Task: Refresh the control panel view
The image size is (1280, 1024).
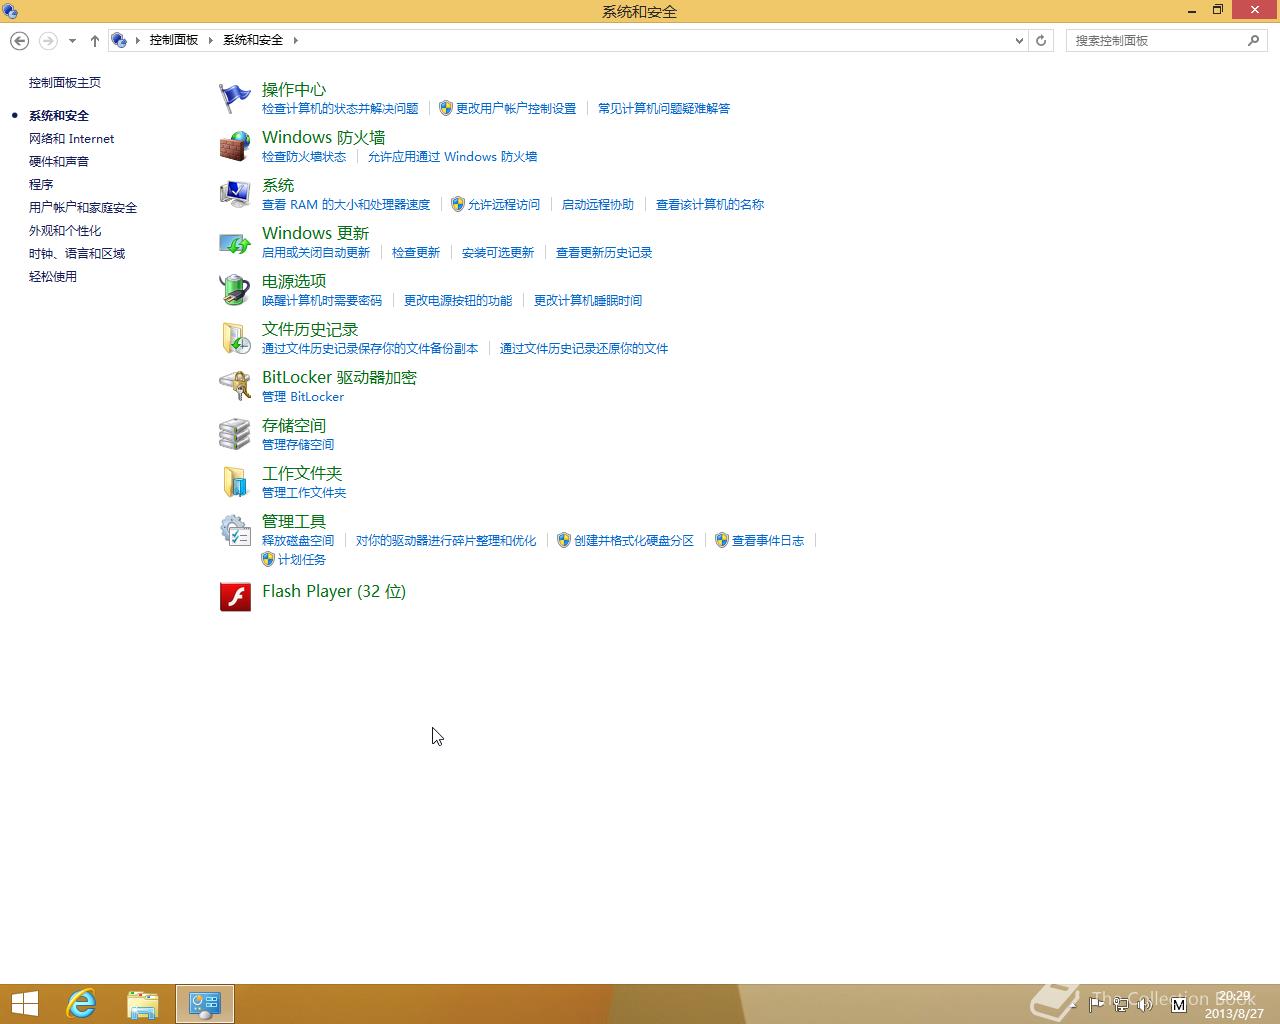Action: [1041, 40]
